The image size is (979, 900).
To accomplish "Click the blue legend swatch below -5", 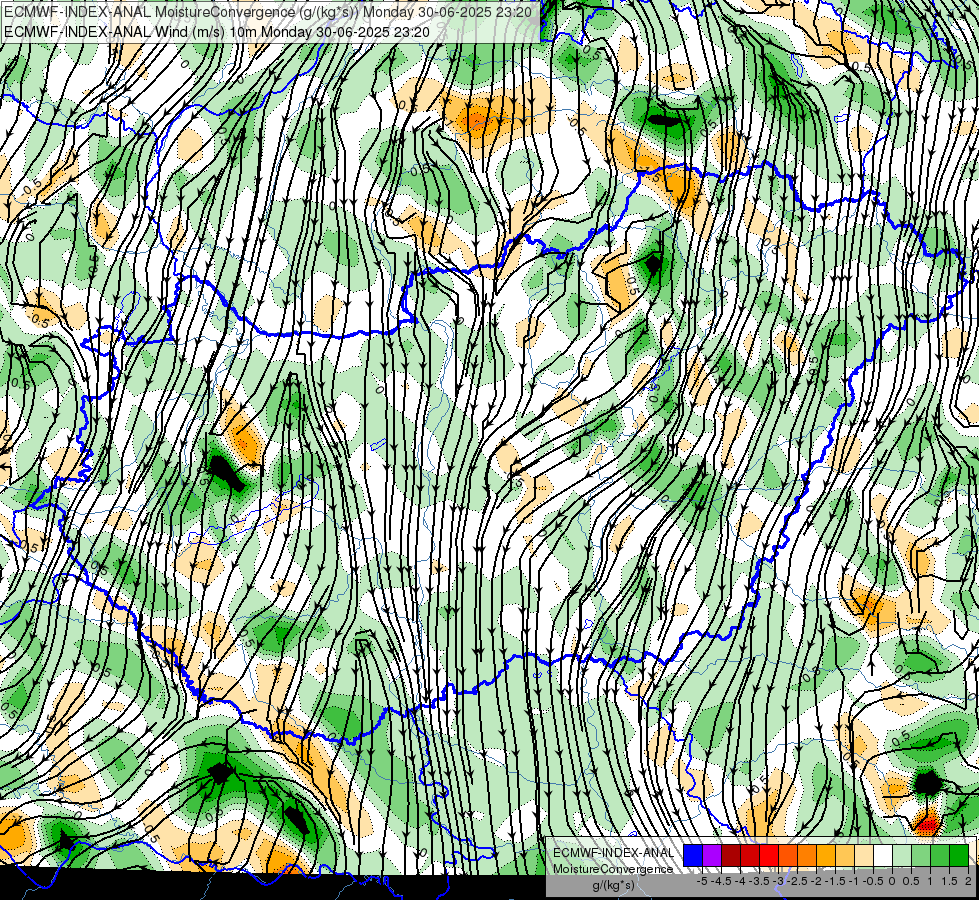I will coord(693,856).
